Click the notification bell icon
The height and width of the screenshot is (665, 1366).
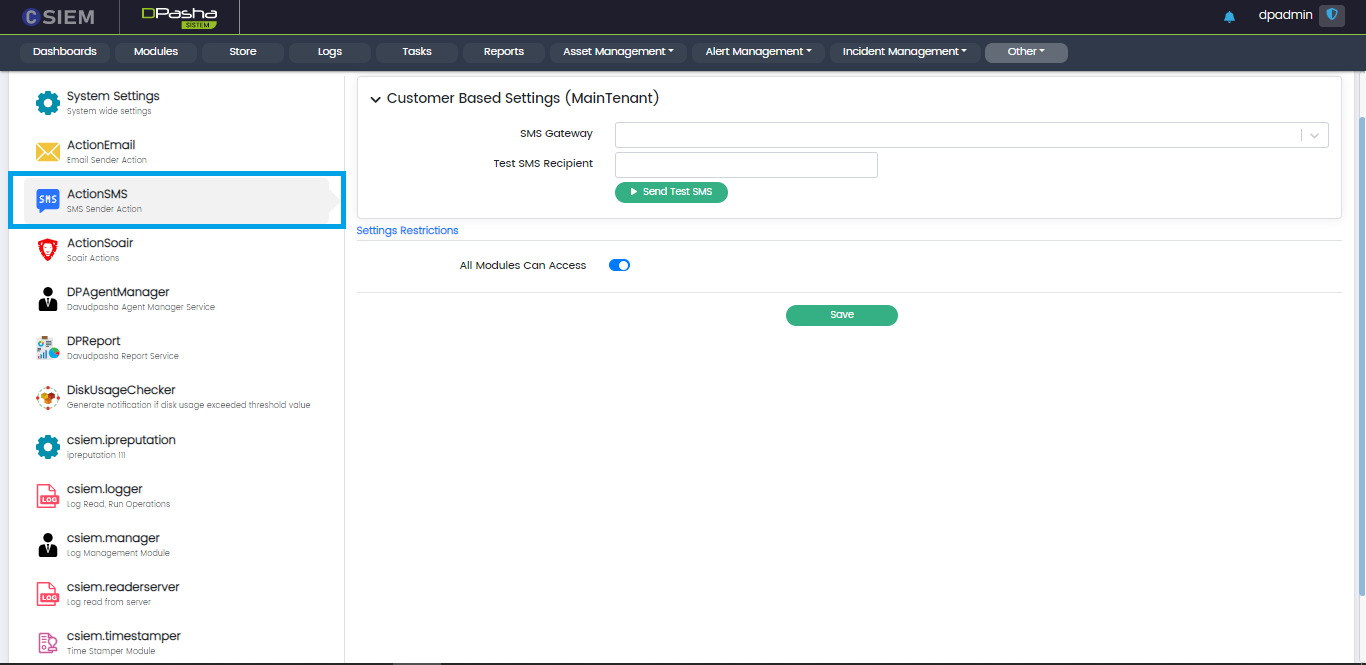tap(1229, 17)
